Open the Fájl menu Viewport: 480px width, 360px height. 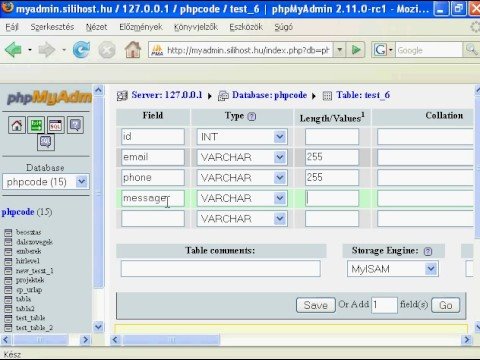12,27
